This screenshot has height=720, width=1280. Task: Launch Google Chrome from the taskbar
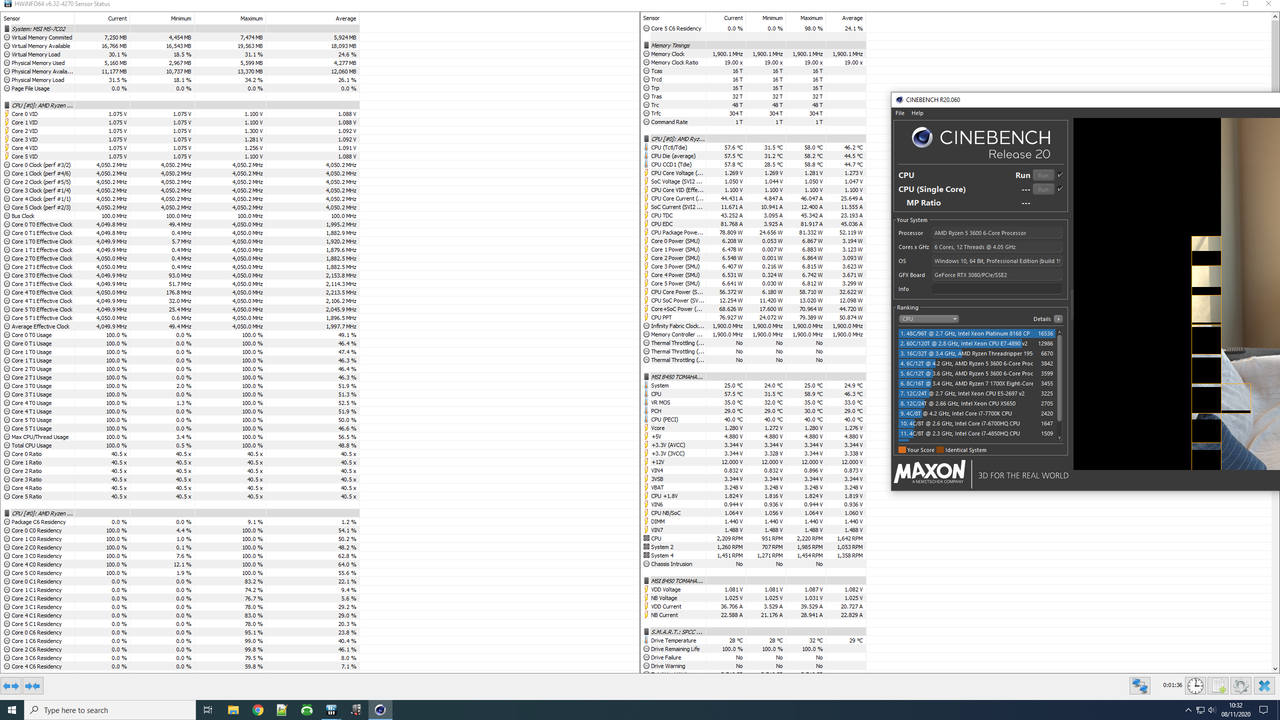click(258, 710)
